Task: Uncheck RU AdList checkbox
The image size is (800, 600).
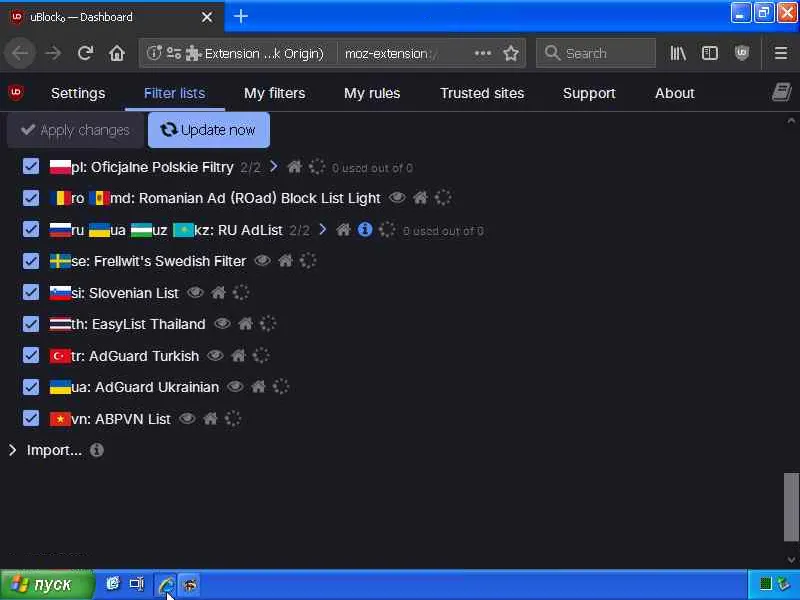Action: (x=31, y=230)
